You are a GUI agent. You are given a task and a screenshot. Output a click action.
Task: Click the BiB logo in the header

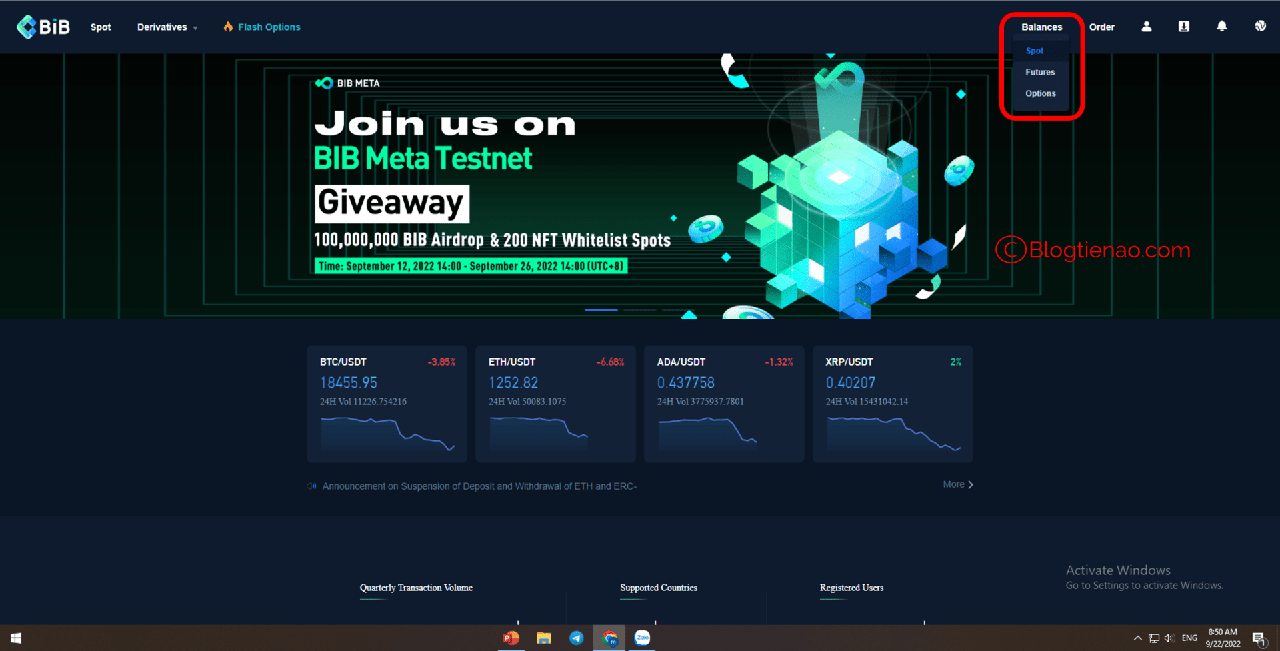(x=43, y=27)
